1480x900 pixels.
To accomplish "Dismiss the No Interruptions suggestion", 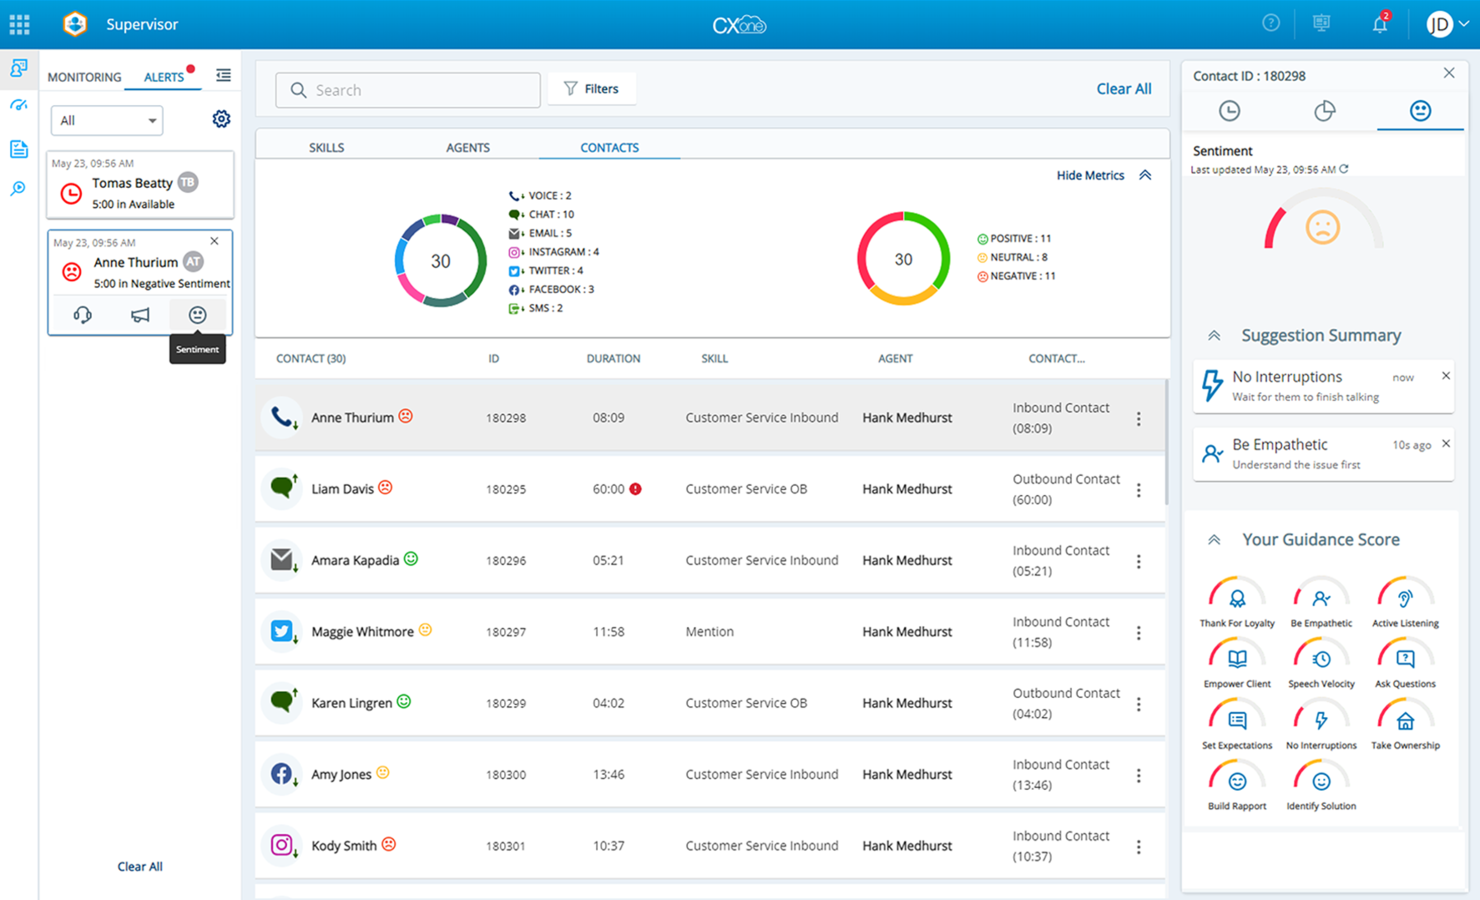I will click(1445, 376).
